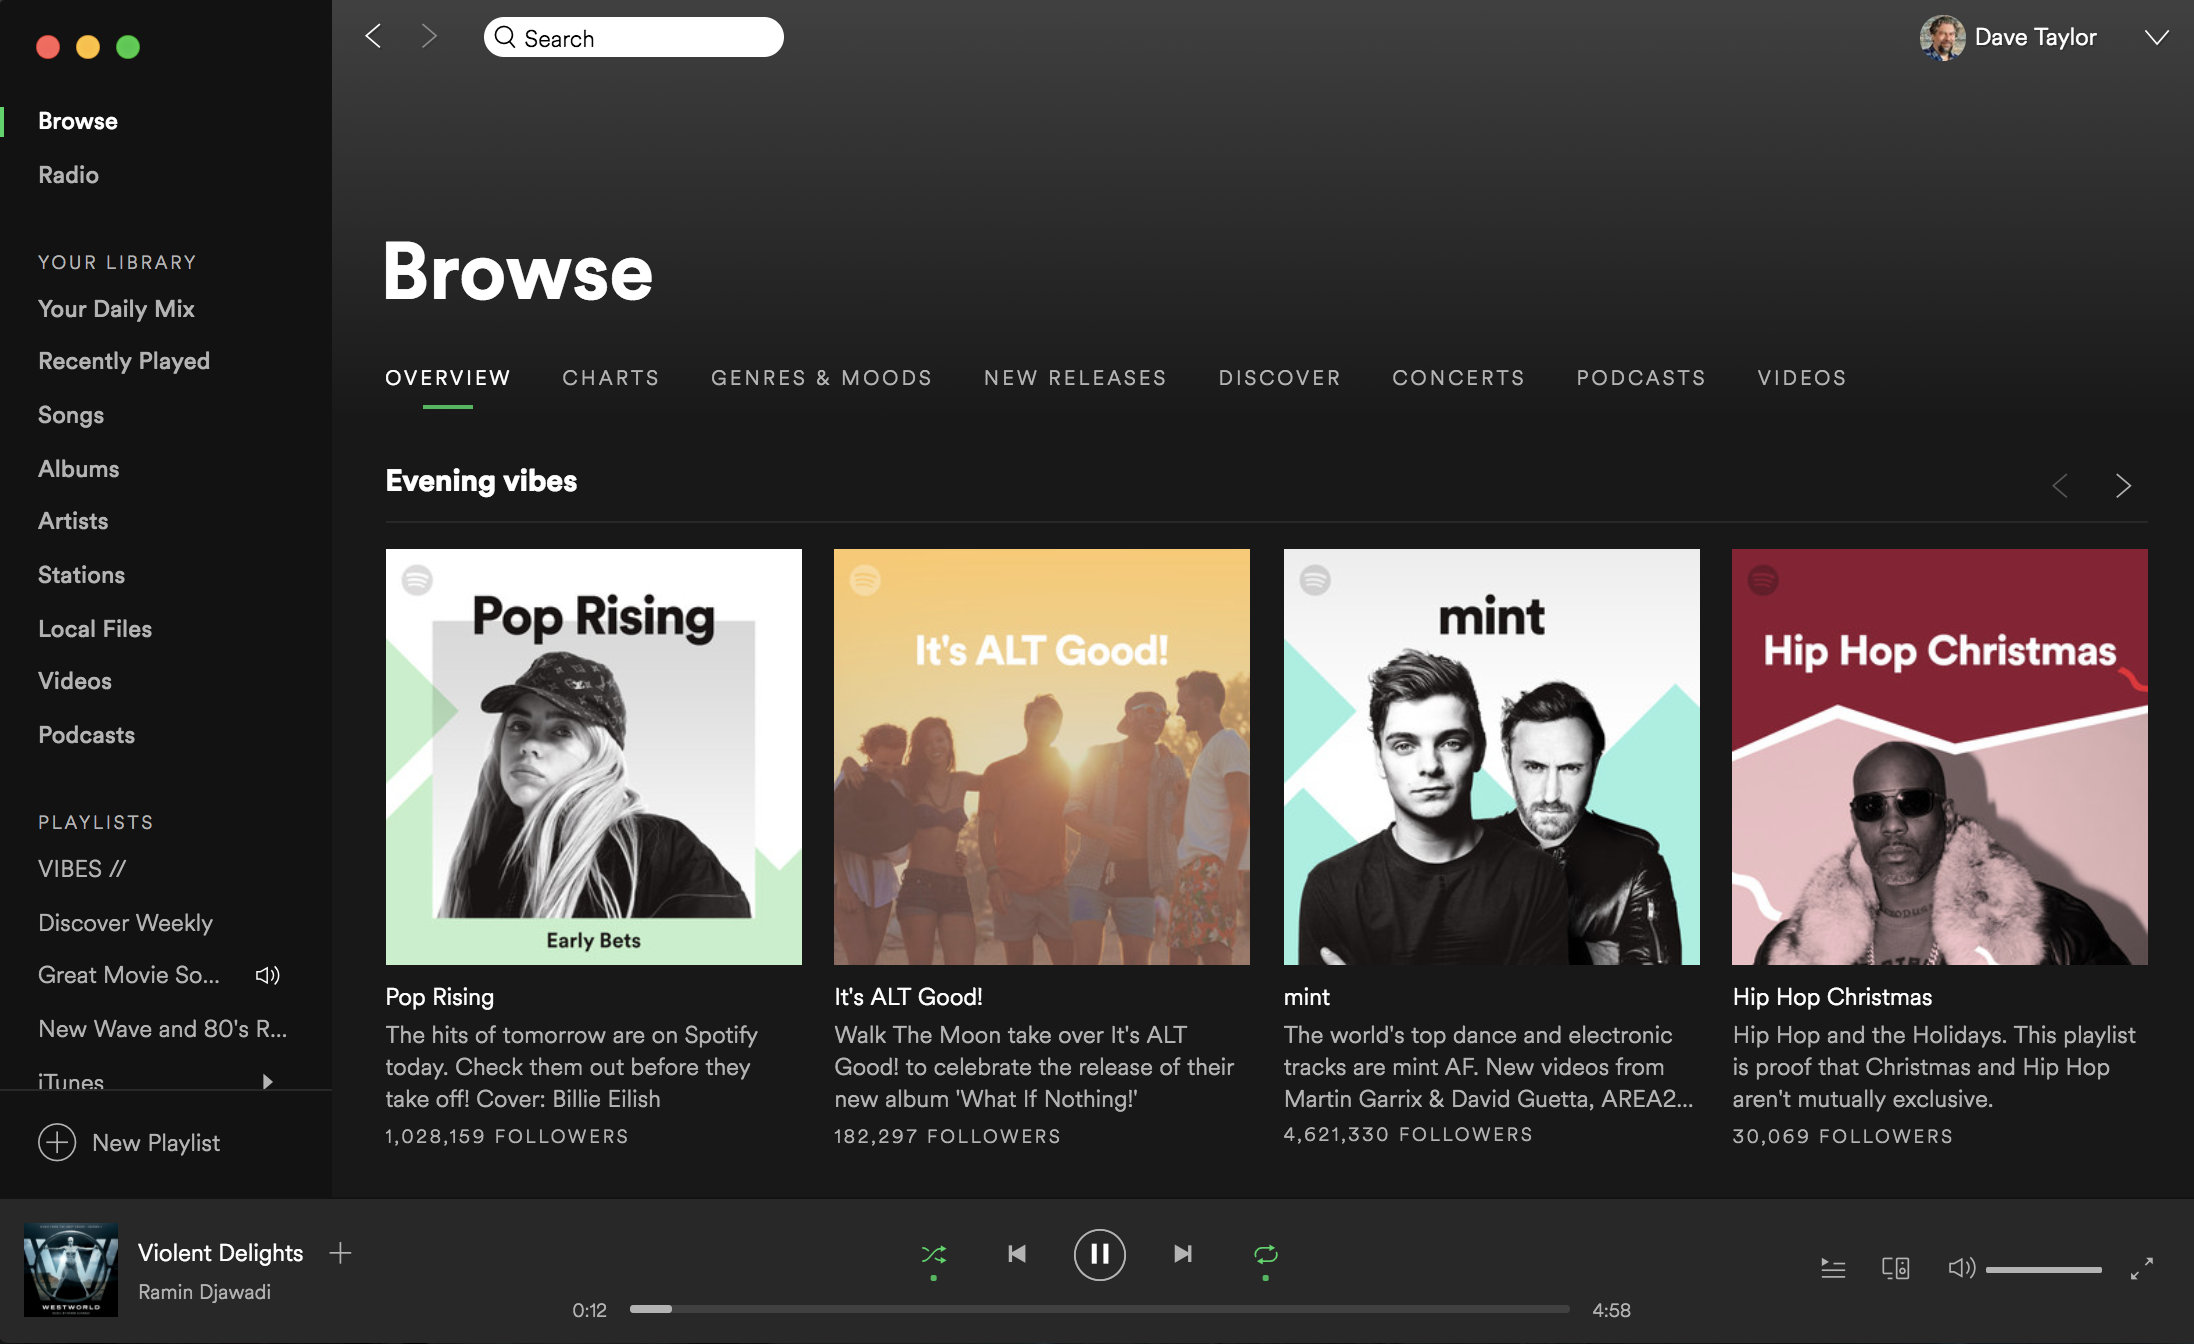Click the skip to next track icon
This screenshot has height=1344, width=2194.
pyautogui.click(x=1183, y=1253)
